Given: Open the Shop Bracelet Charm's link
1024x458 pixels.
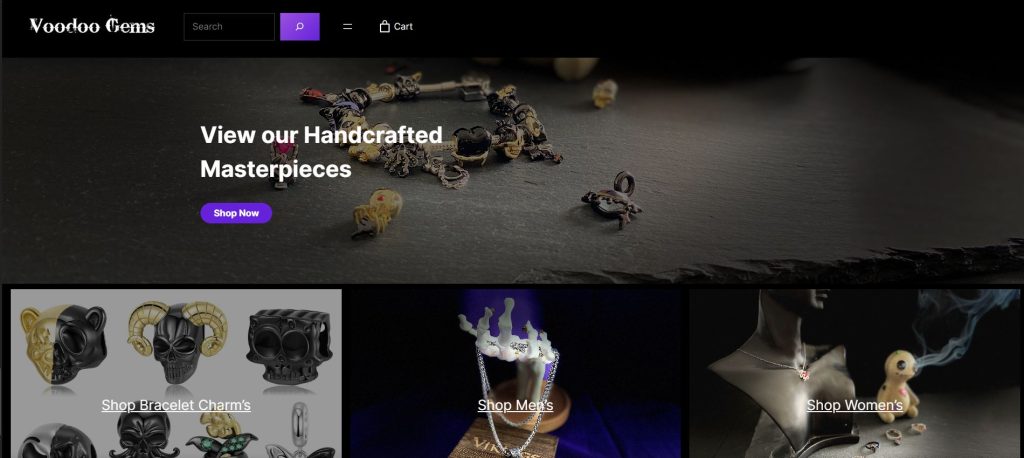Looking at the screenshot, I should coord(176,405).
